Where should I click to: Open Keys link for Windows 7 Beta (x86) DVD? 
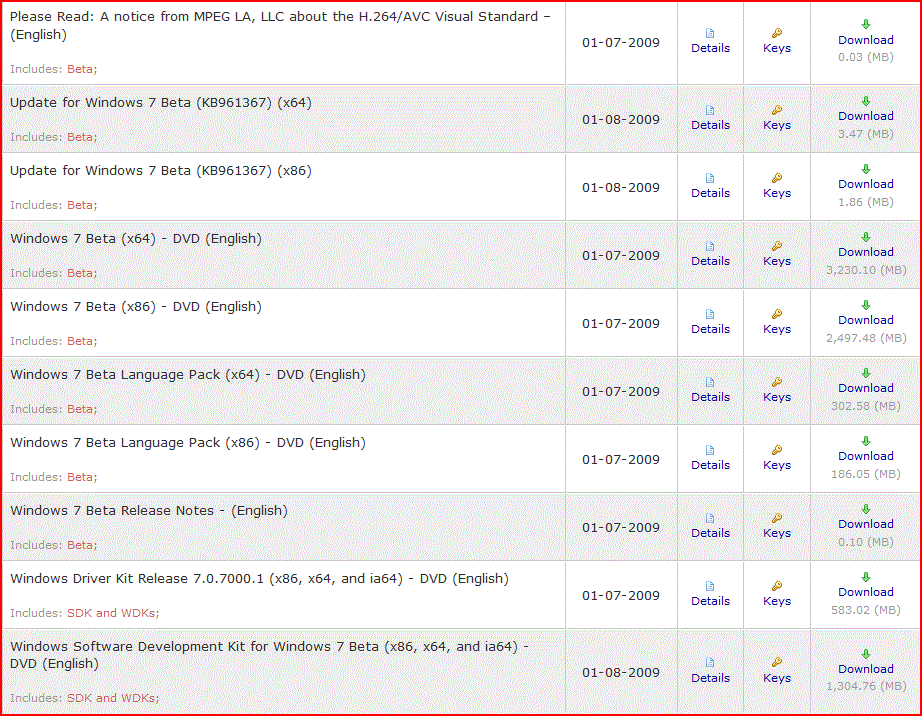click(x=777, y=329)
